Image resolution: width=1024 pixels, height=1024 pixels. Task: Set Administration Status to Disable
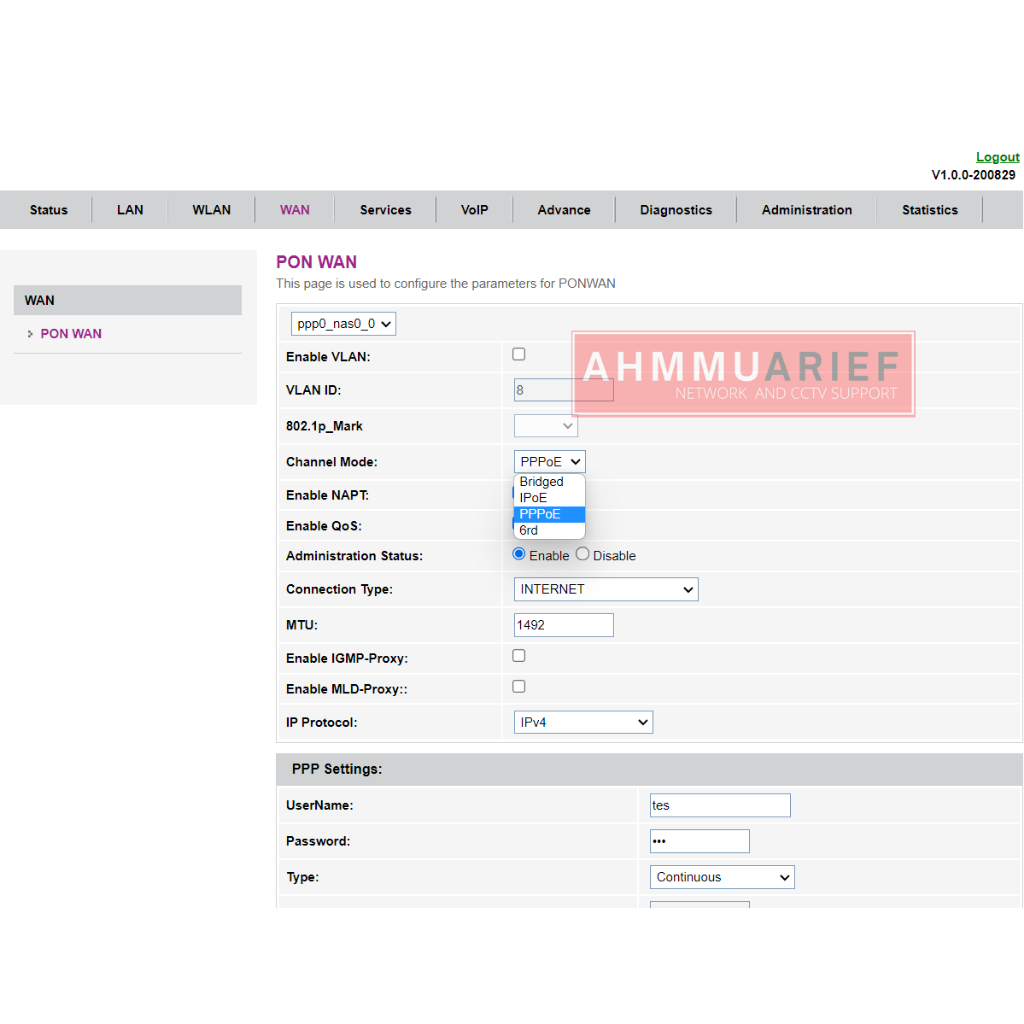coord(583,554)
